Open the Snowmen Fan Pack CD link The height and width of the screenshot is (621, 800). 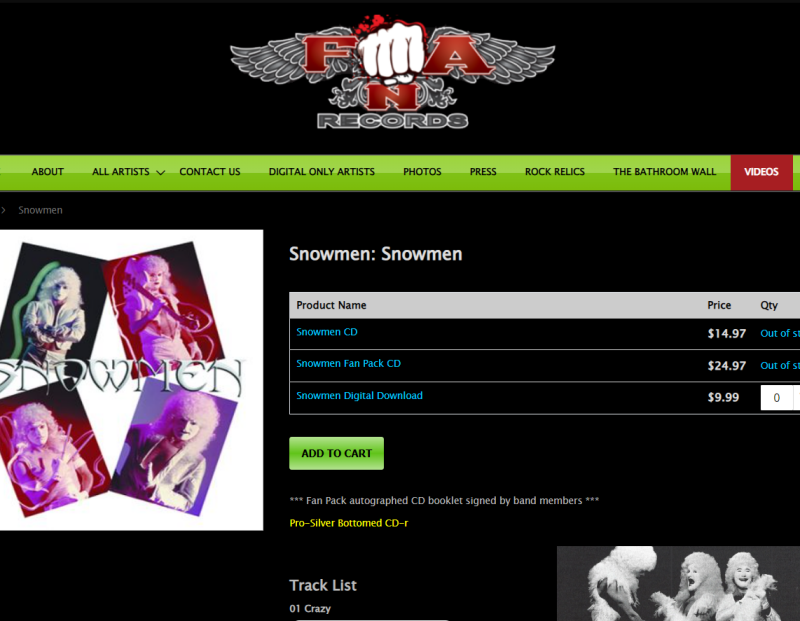(348, 363)
